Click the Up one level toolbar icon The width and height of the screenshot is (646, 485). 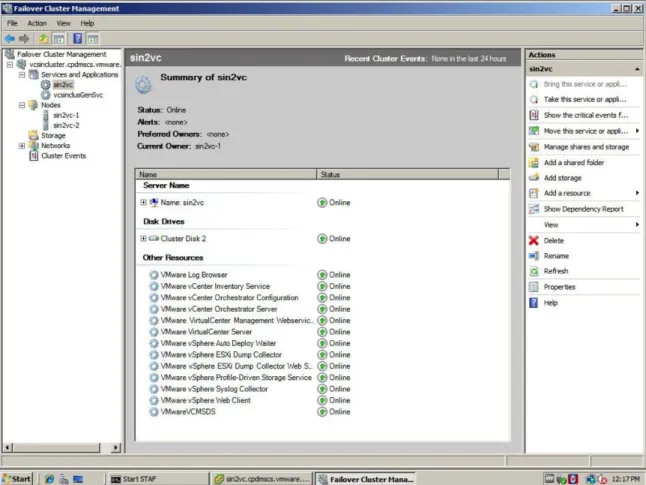[43, 39]
